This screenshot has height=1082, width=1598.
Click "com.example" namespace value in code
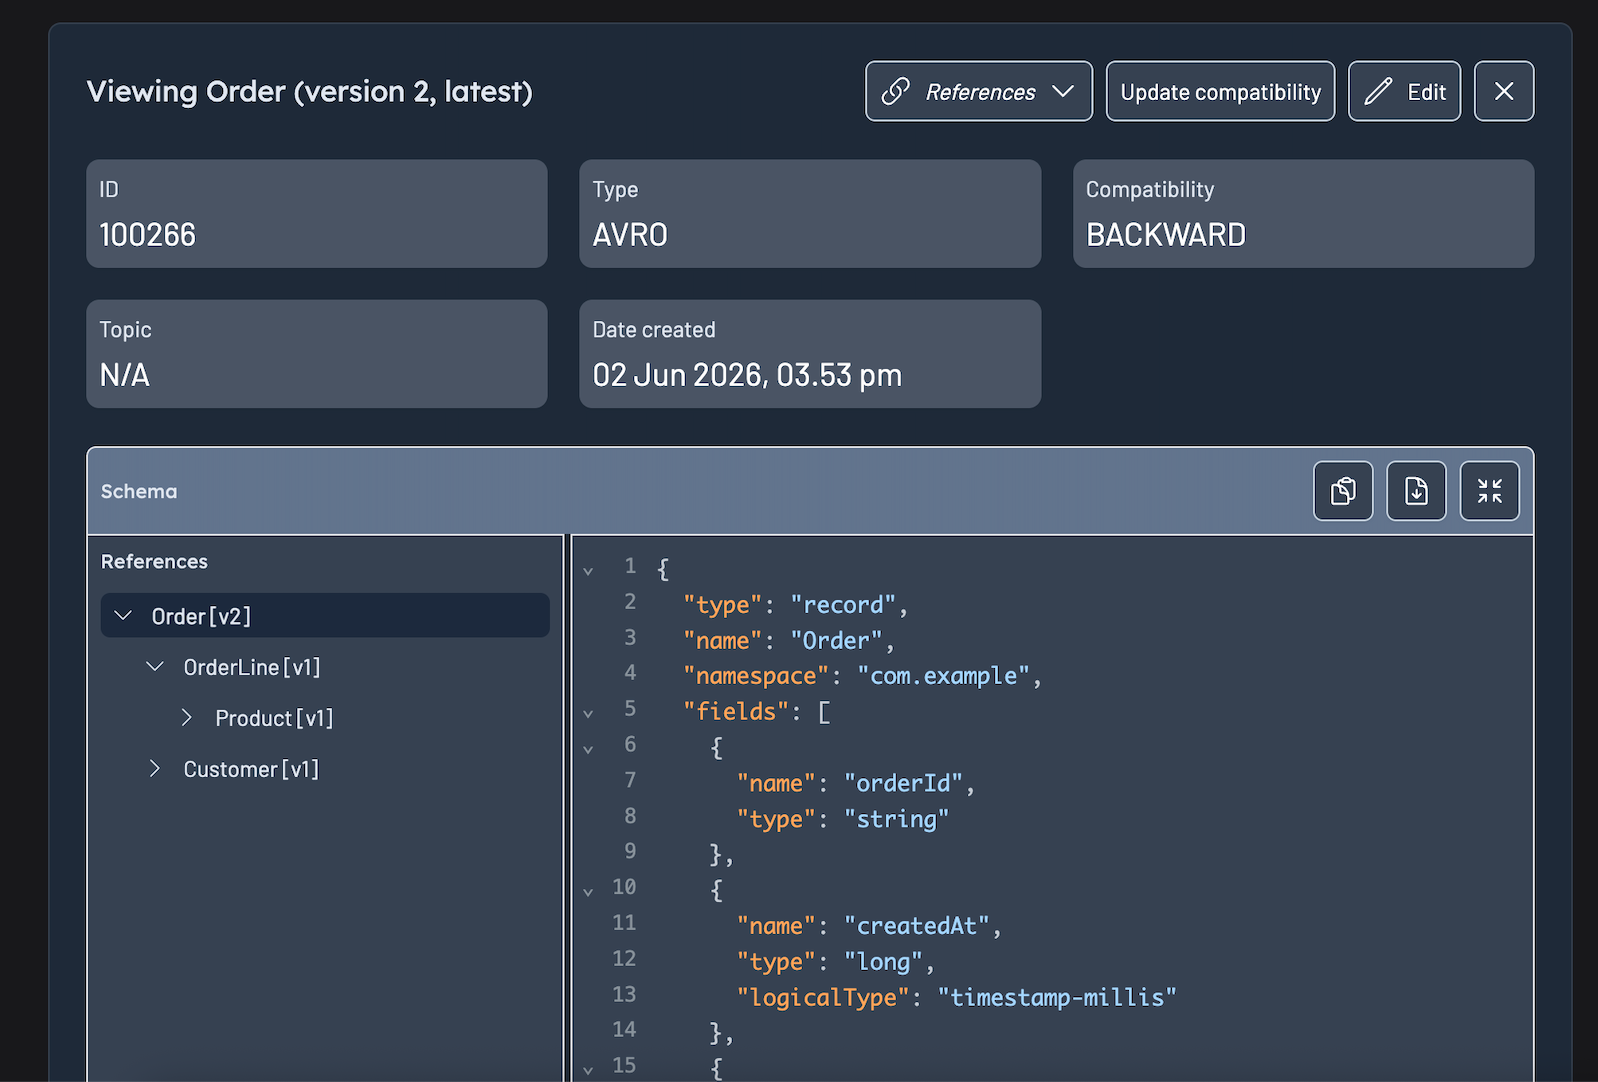[x=943, y=676]
